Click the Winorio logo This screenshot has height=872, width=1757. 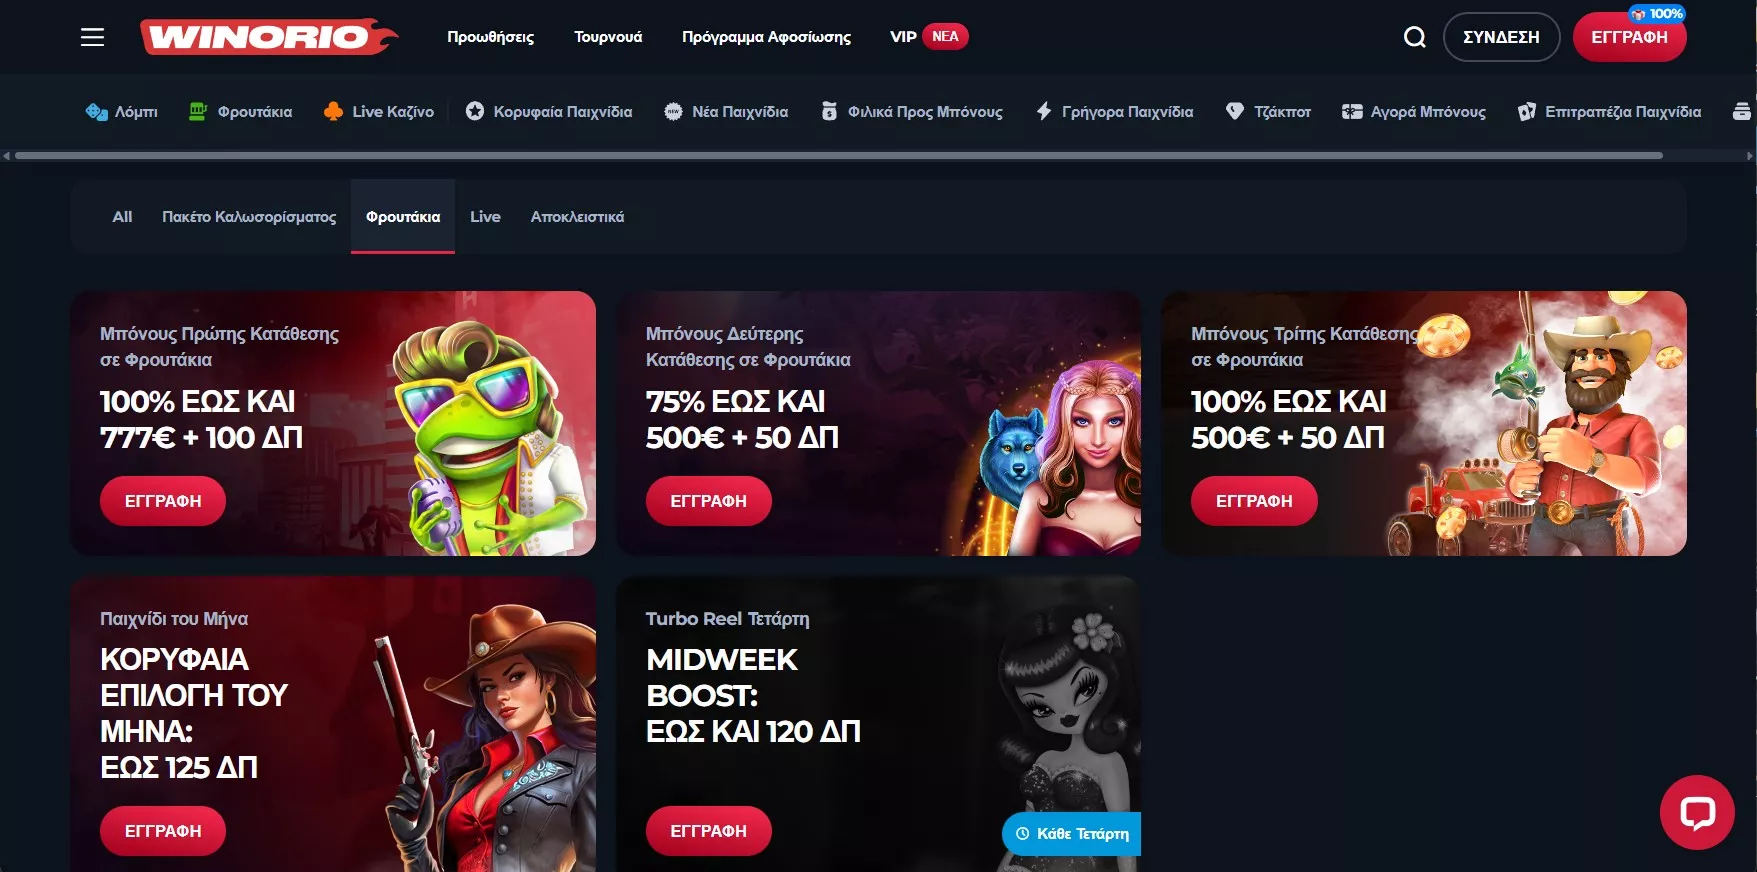pos(269,37)
